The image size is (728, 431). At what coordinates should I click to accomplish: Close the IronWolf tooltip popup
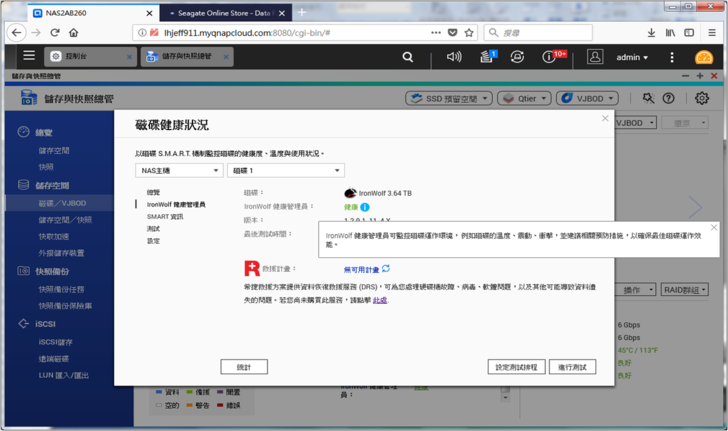[x=714, y=228]
